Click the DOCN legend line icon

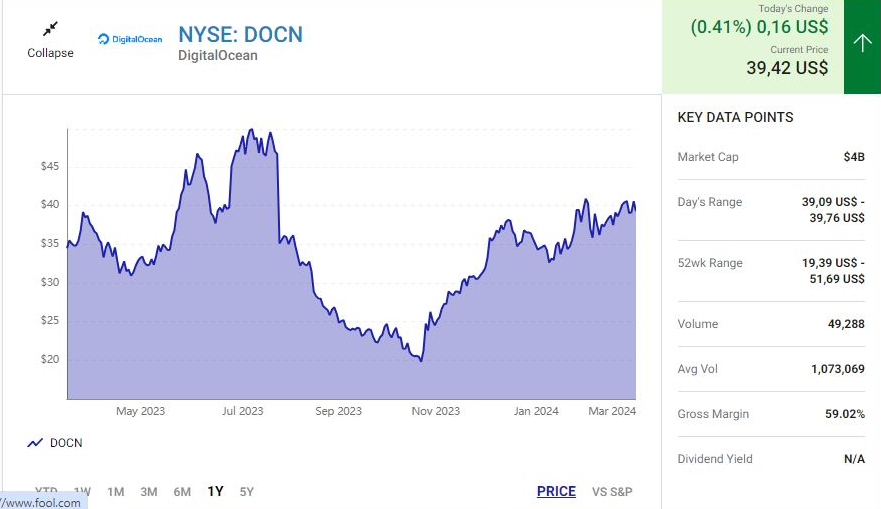point(35,443)
